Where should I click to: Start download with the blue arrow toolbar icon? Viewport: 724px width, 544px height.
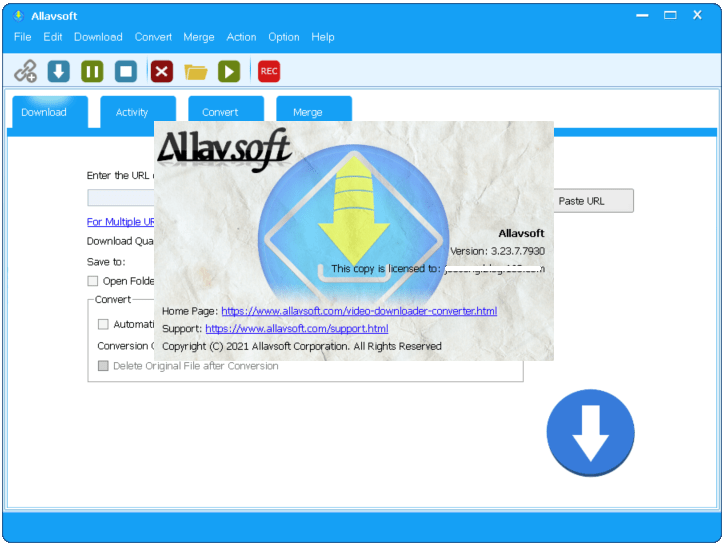(x=59, y=71)
